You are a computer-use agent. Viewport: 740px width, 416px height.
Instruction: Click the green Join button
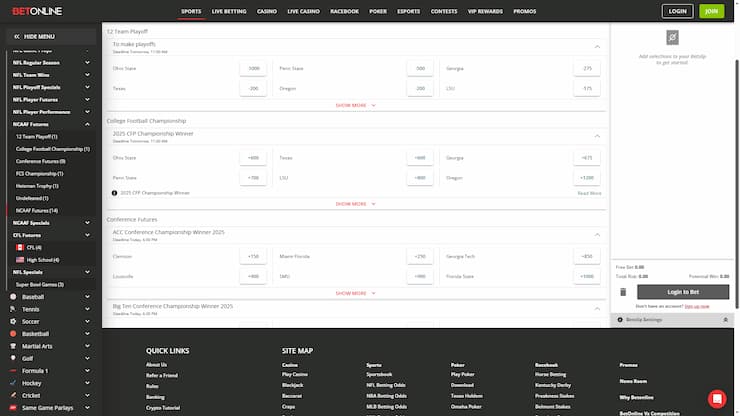[711, 11]
